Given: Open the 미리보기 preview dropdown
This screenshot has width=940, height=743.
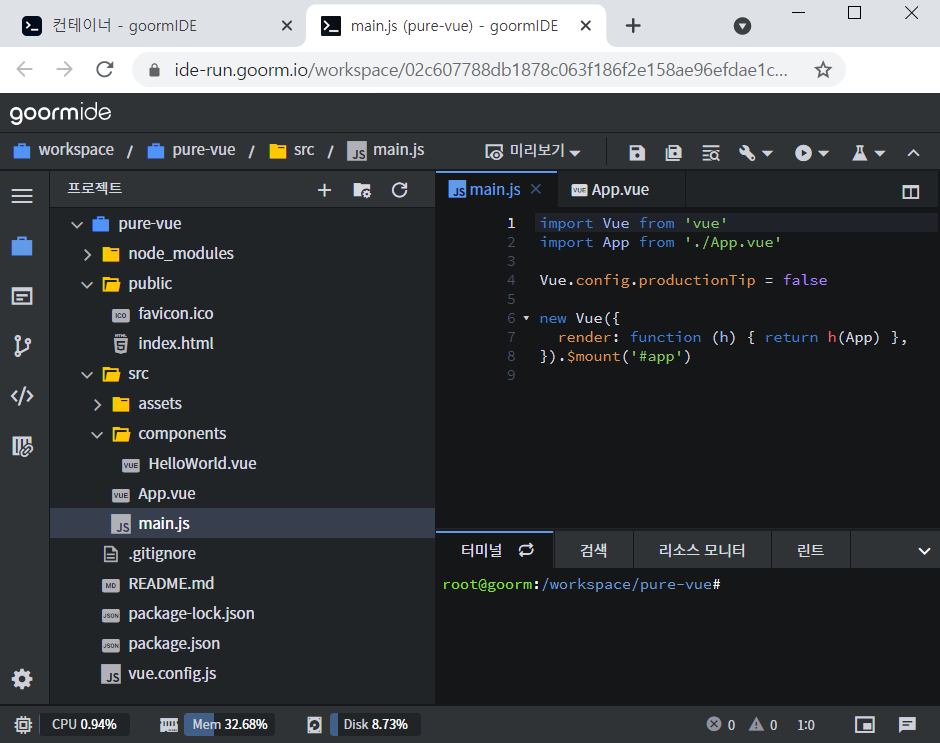Looking at the screenshot, I should (533, 151).
